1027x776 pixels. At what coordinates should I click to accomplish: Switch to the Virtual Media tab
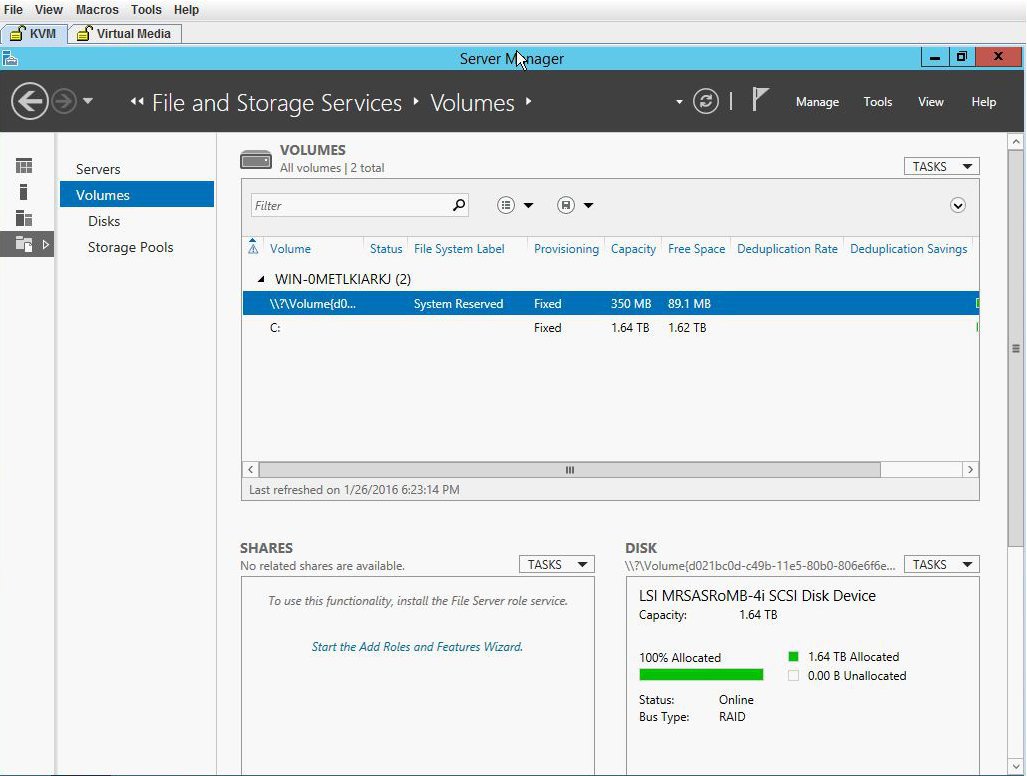coord(124,33)
